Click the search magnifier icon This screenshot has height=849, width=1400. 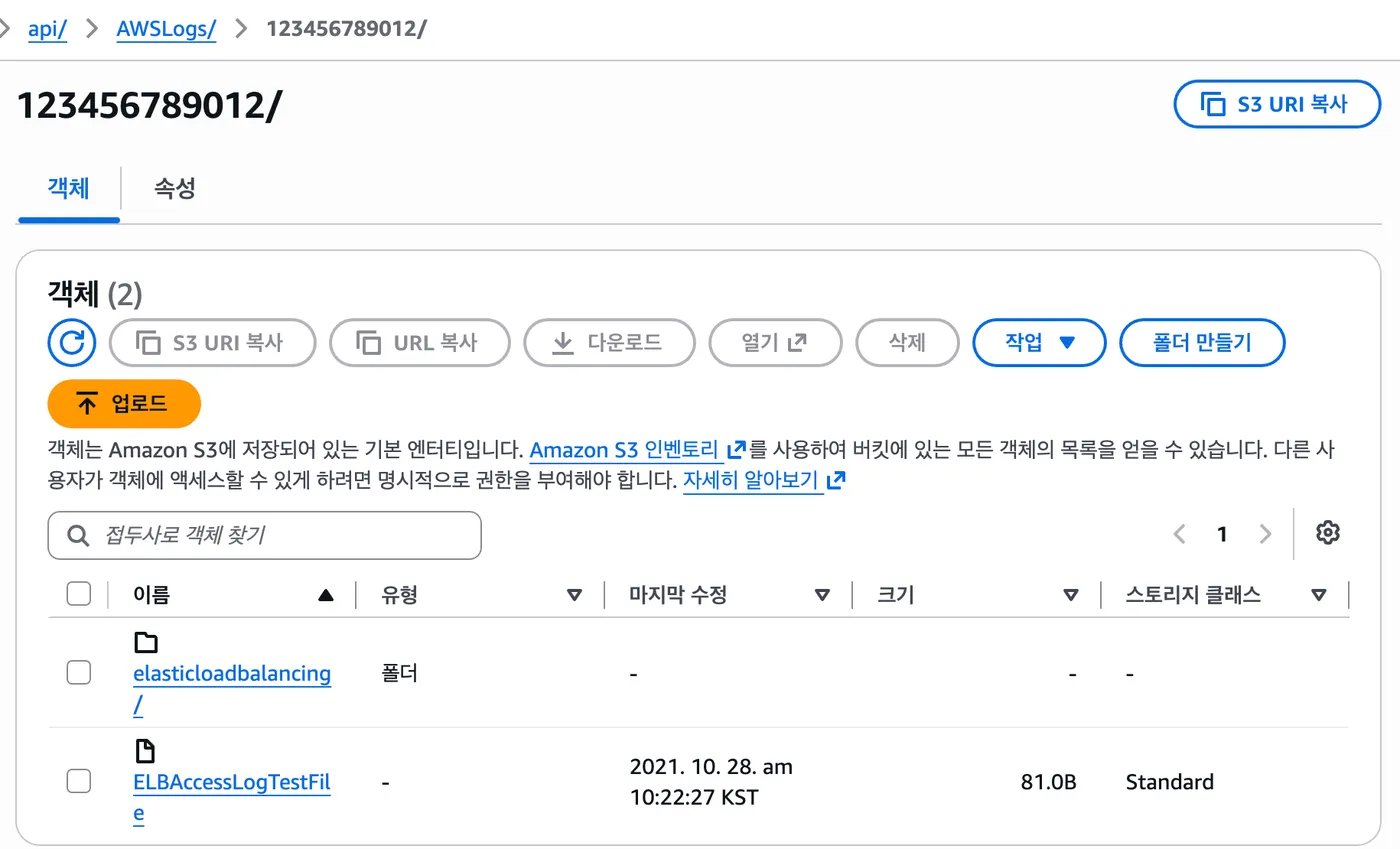[x=78, y=535]
